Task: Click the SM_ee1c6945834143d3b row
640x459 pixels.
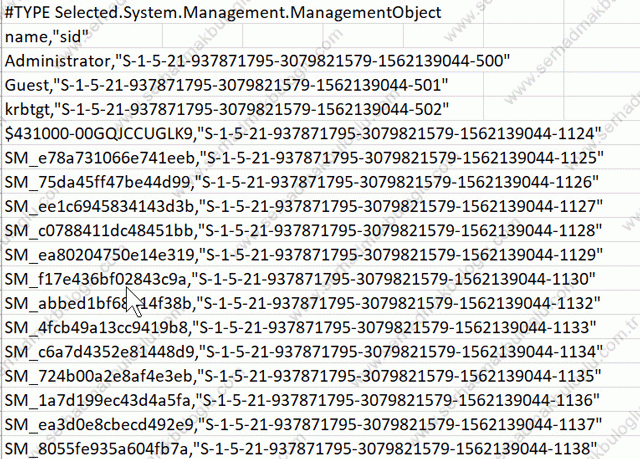Action: pos(304,206)
